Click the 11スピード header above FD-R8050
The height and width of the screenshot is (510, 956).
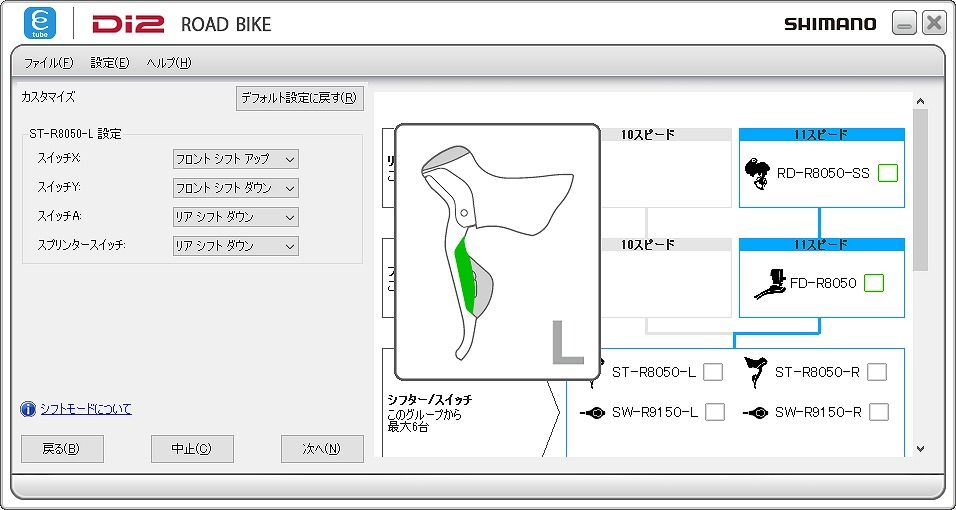(822, 245)
